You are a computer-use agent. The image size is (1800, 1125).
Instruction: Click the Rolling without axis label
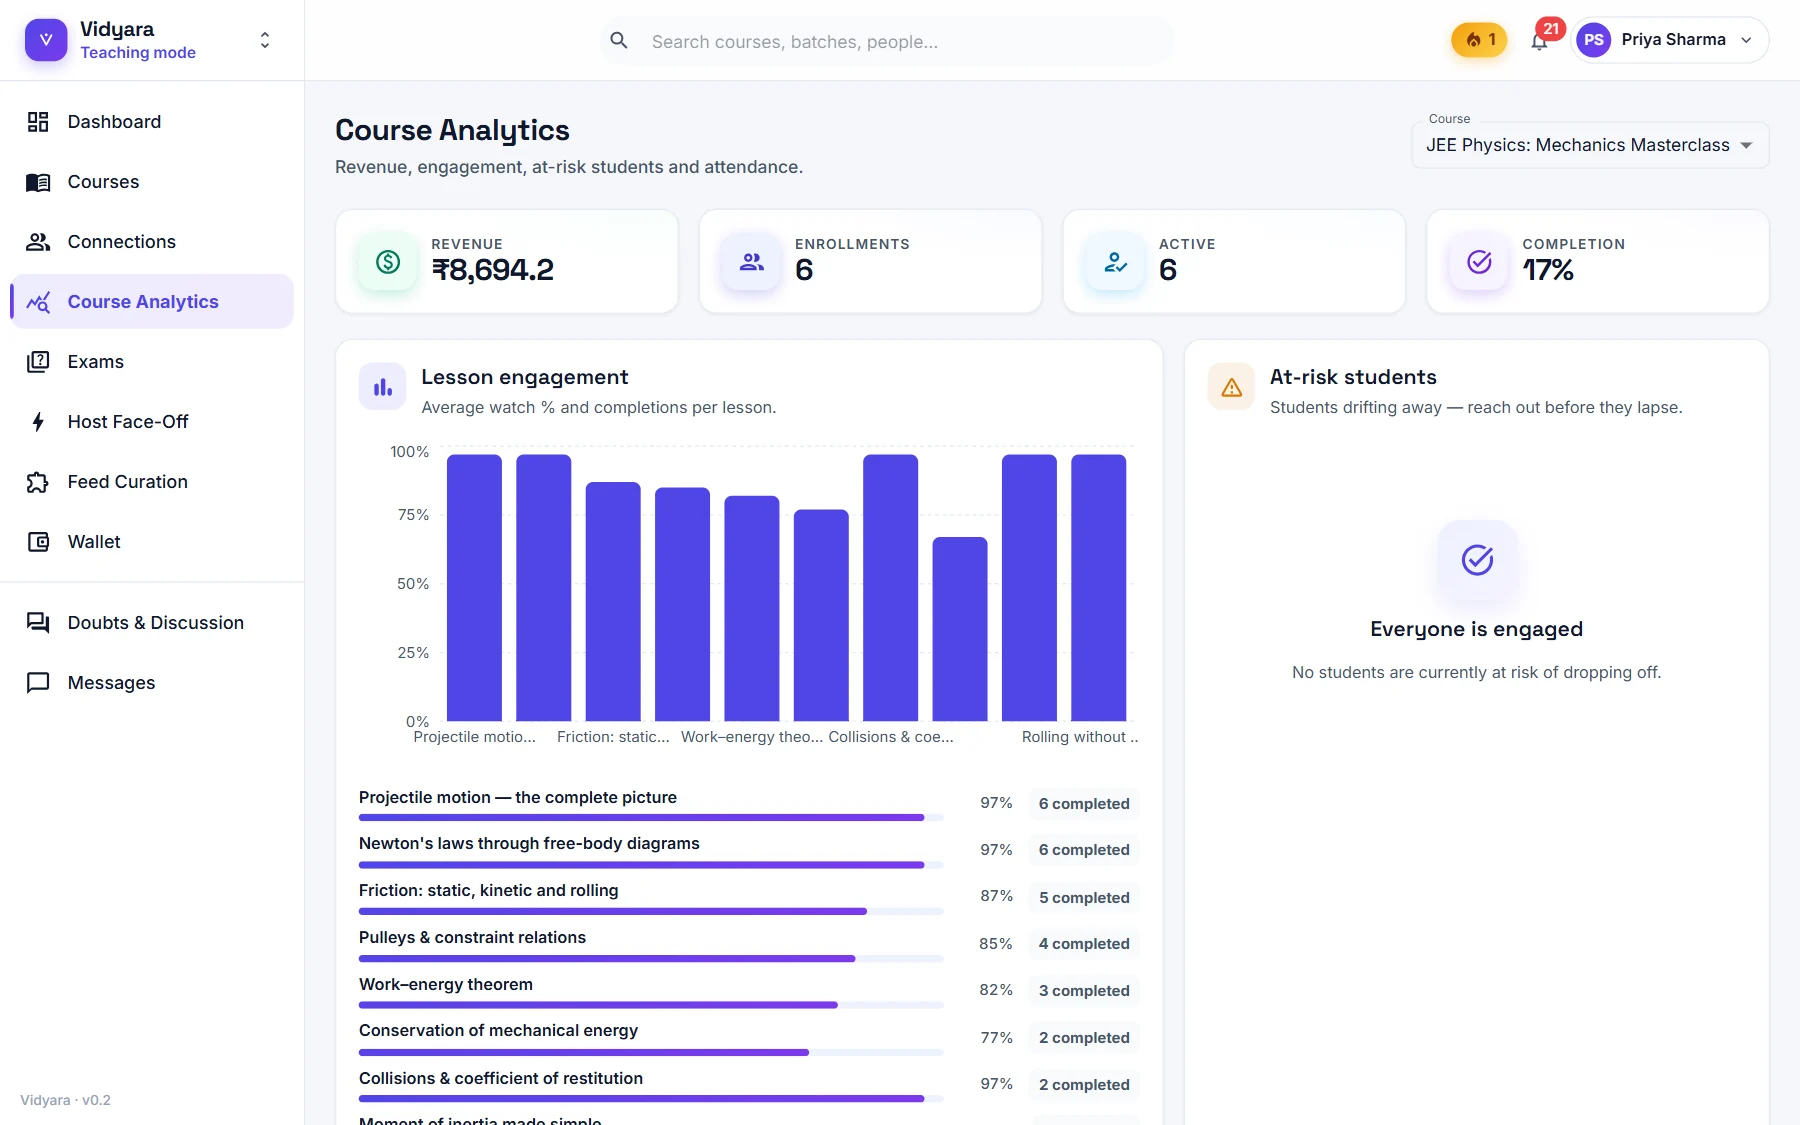[x=1080, y=737]
